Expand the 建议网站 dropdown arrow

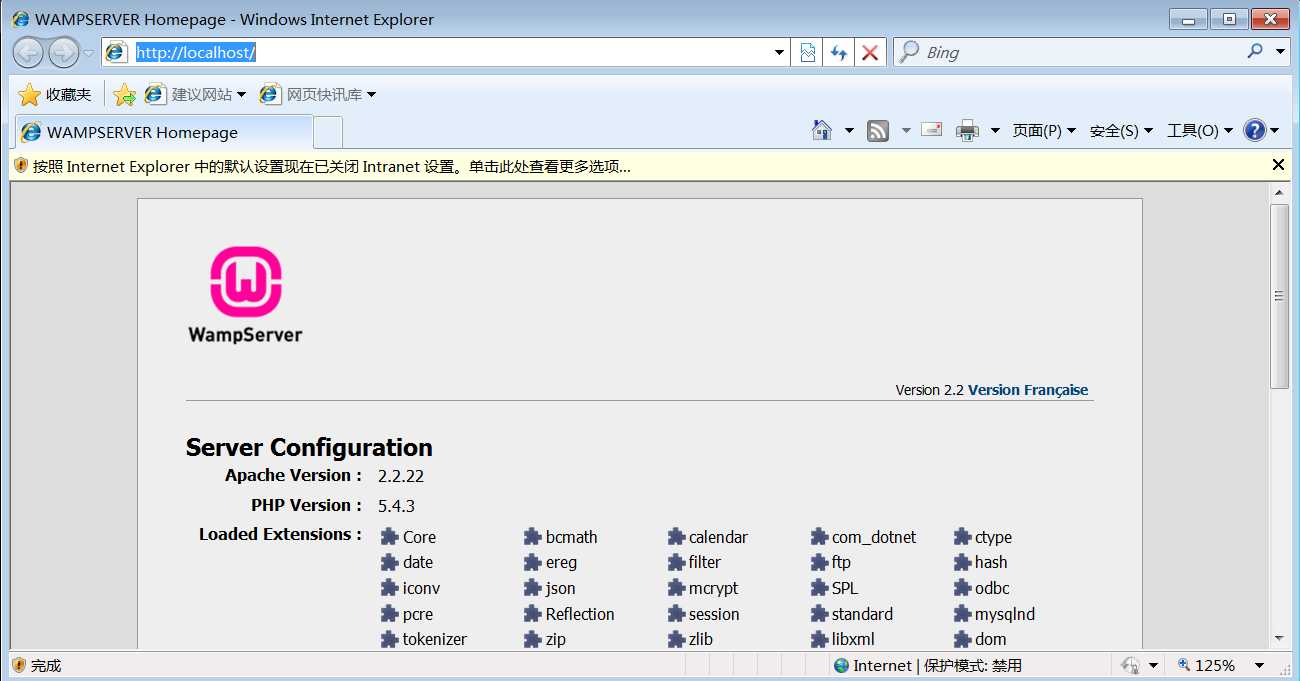241,95
